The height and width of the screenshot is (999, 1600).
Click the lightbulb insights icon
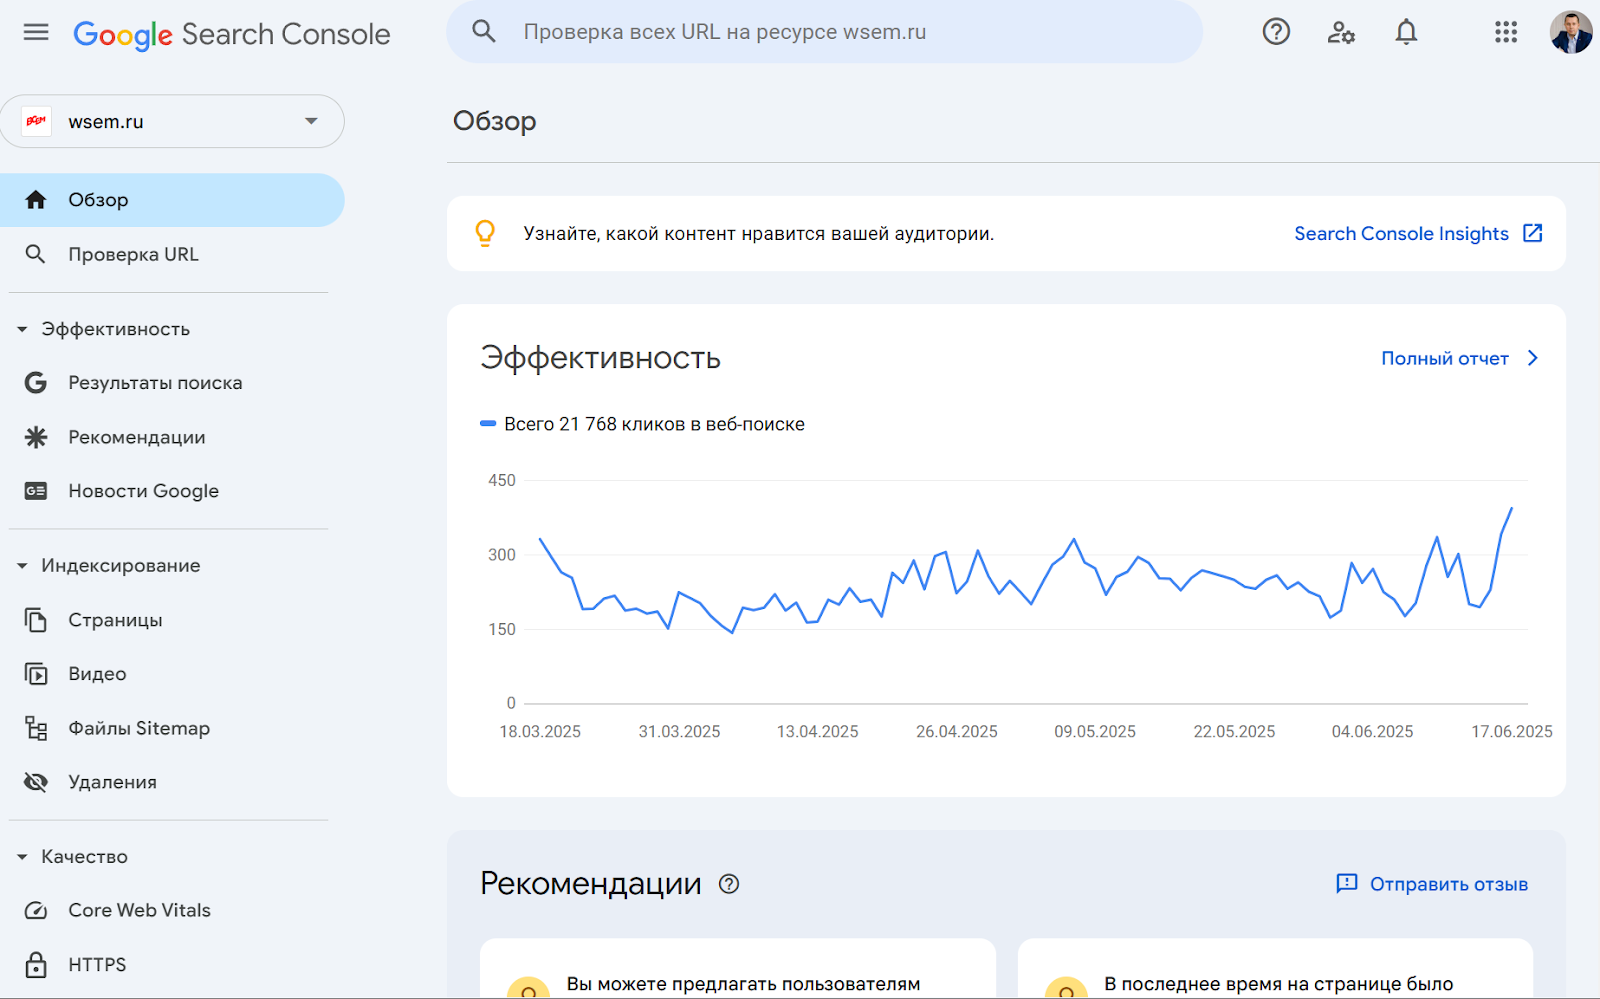point(485,233)
